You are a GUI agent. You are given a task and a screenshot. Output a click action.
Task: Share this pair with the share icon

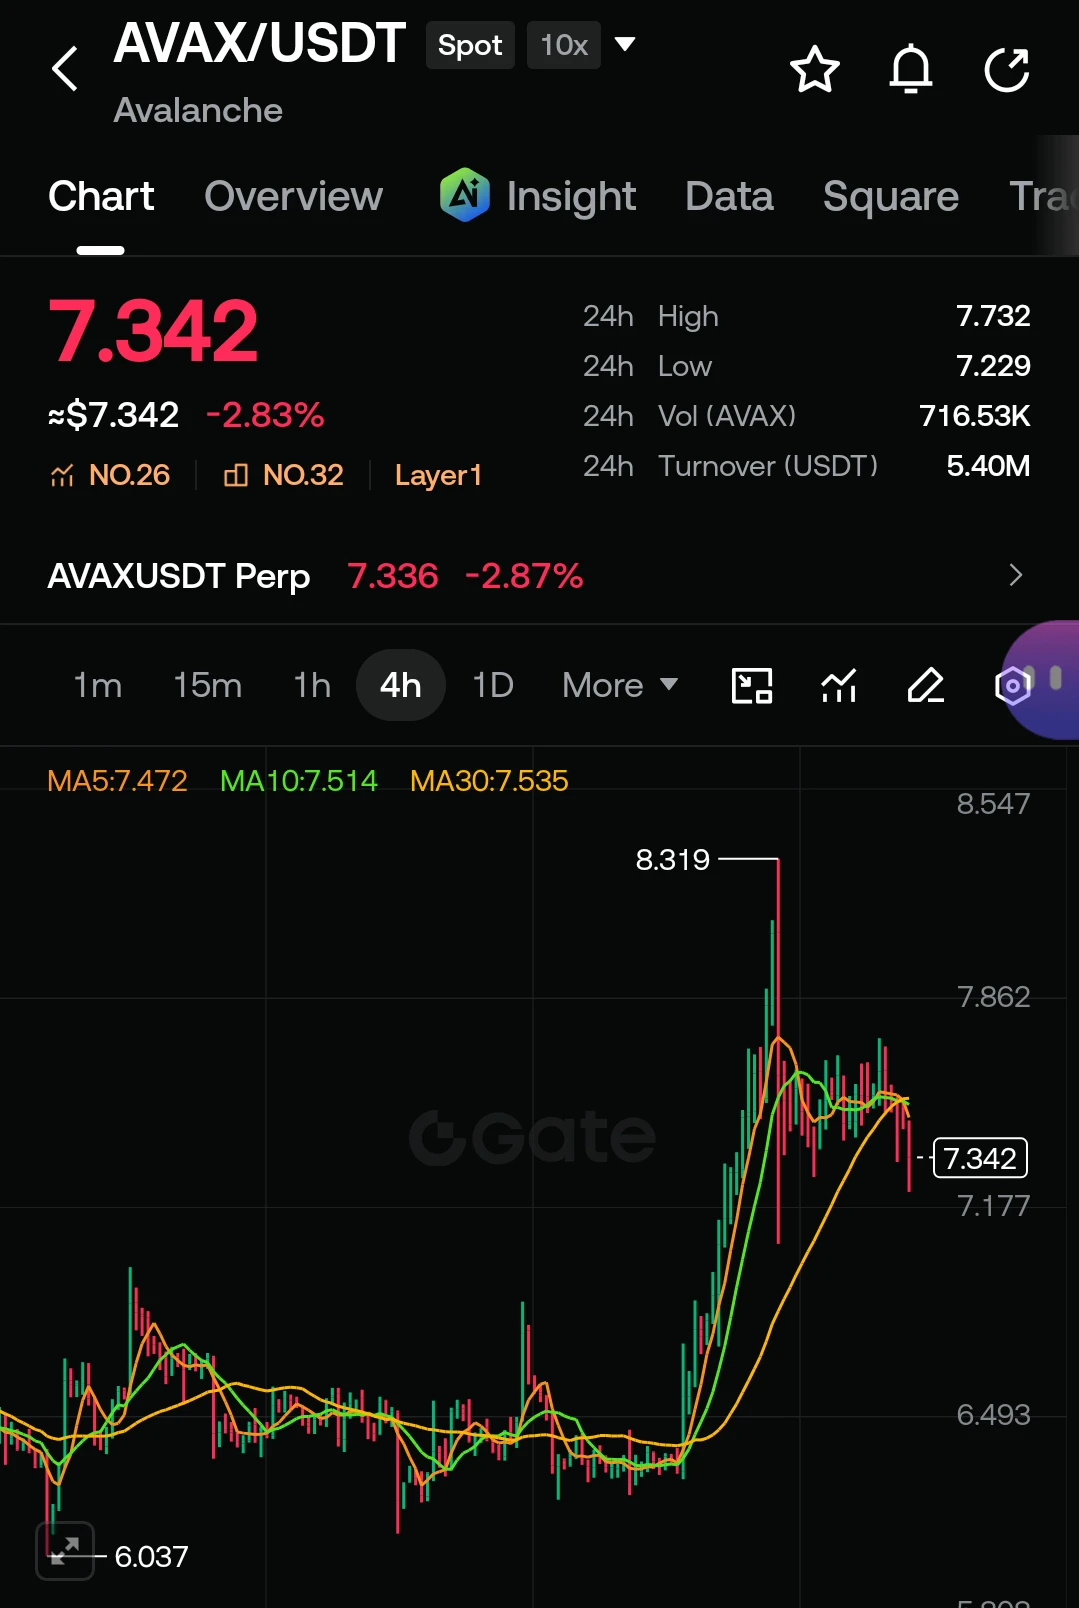[1007, 69]
